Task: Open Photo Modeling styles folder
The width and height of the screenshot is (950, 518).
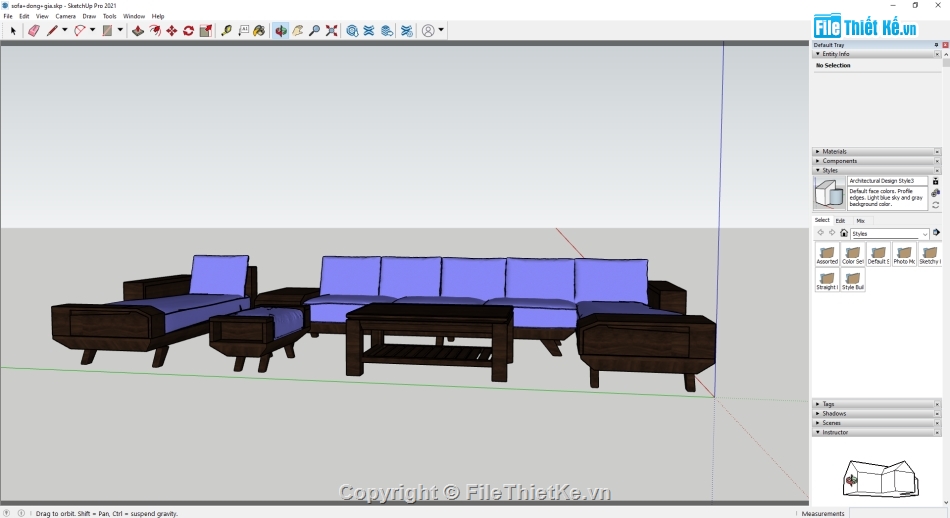Action: 904,254
